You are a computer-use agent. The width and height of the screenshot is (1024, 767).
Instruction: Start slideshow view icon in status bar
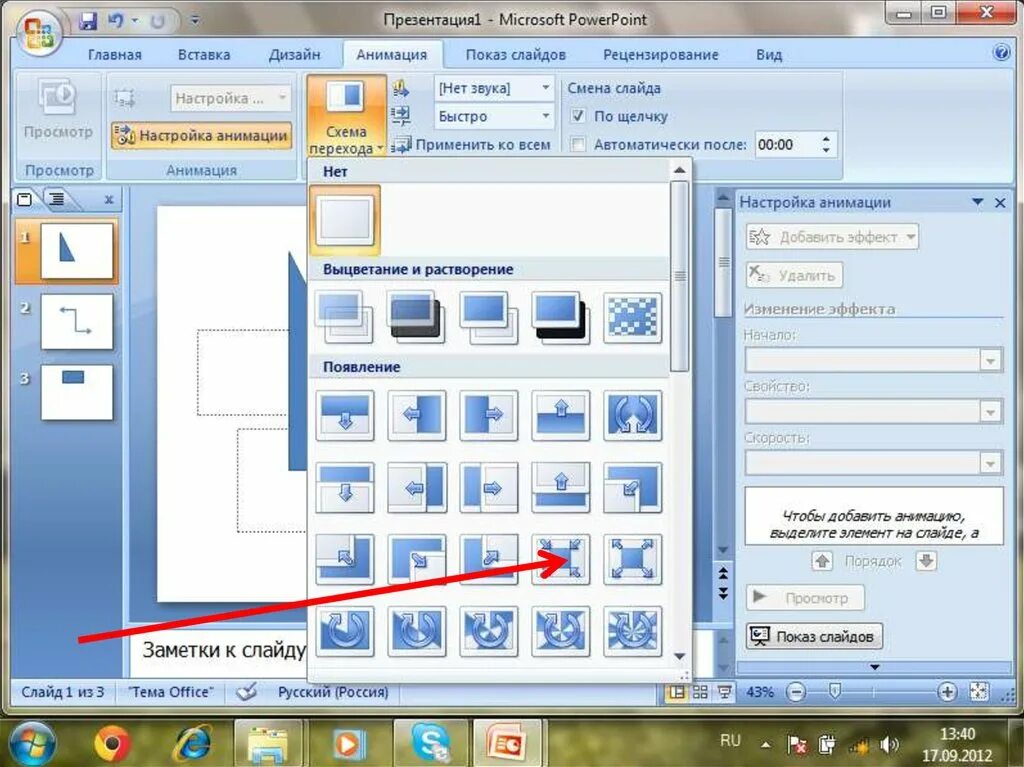pyautogui.click(x=724, y=692)
